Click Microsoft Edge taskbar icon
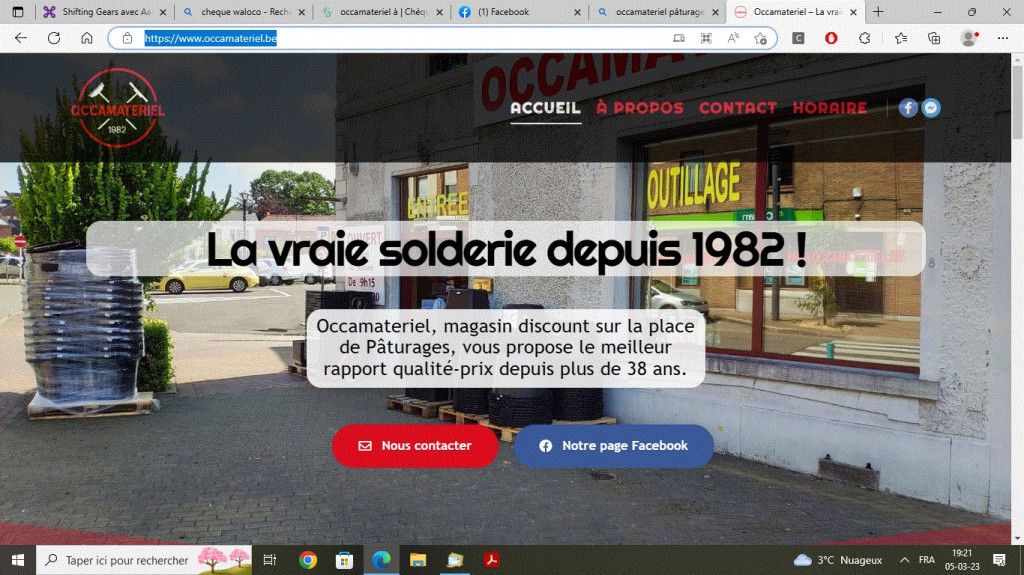Image resolution: width=1024 pixels, height=575 pixels. tap(381, 560)
